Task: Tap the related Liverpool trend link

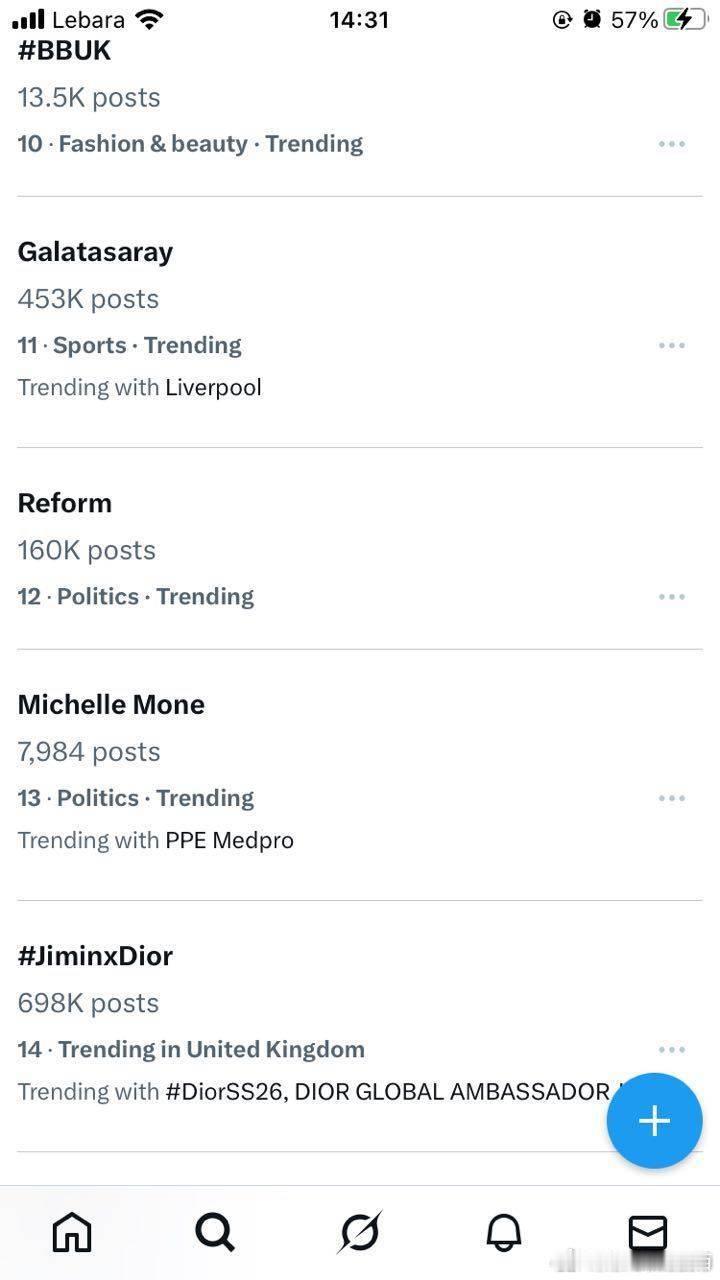Action: click(213, 388)
